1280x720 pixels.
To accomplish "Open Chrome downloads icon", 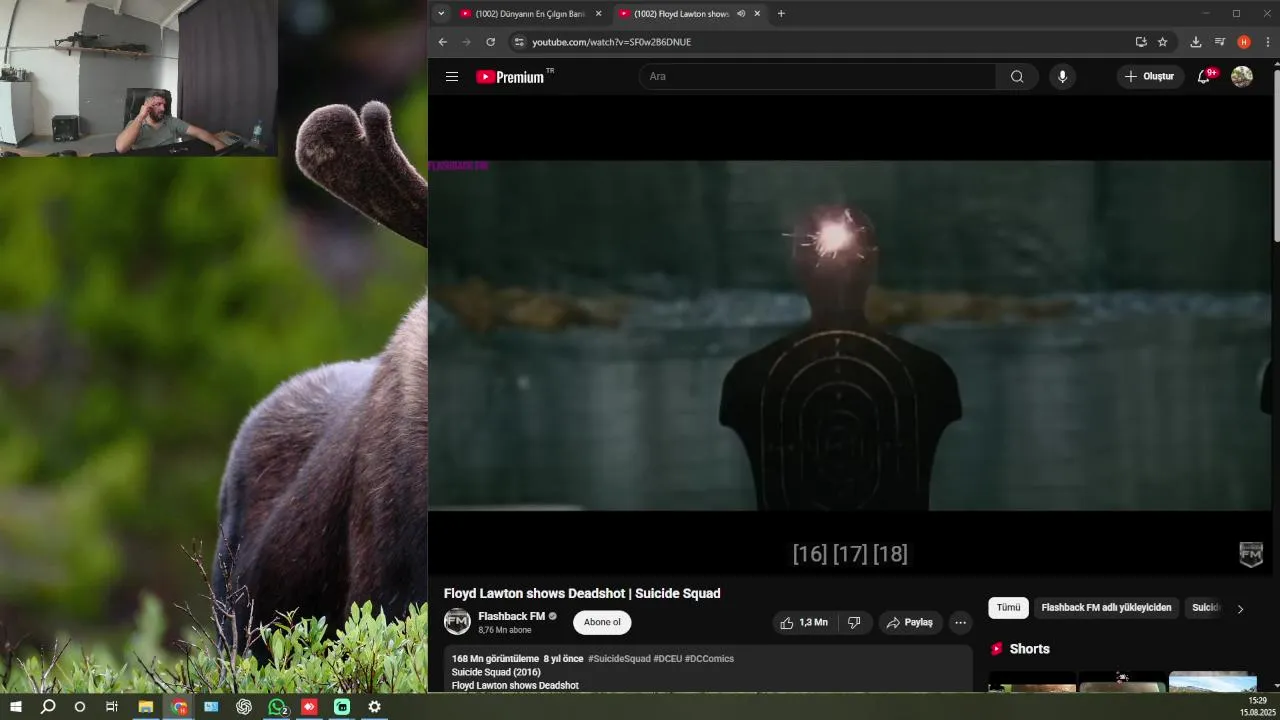I will [x=1195, y=42].
